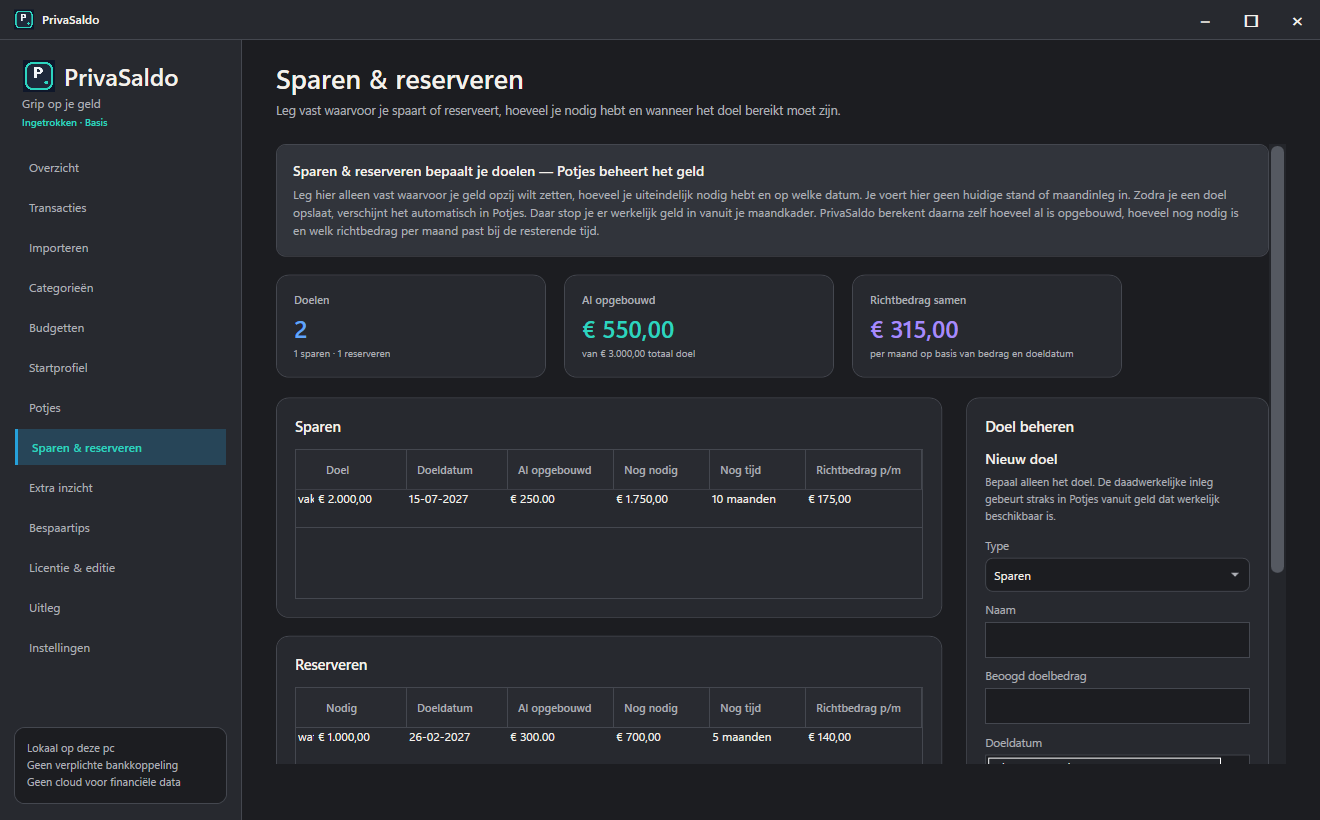Image resolution: width=1320 pixels, height=820 pixels.
Task: Click the date 26-02-2027
Action: (x=439, y=737)
